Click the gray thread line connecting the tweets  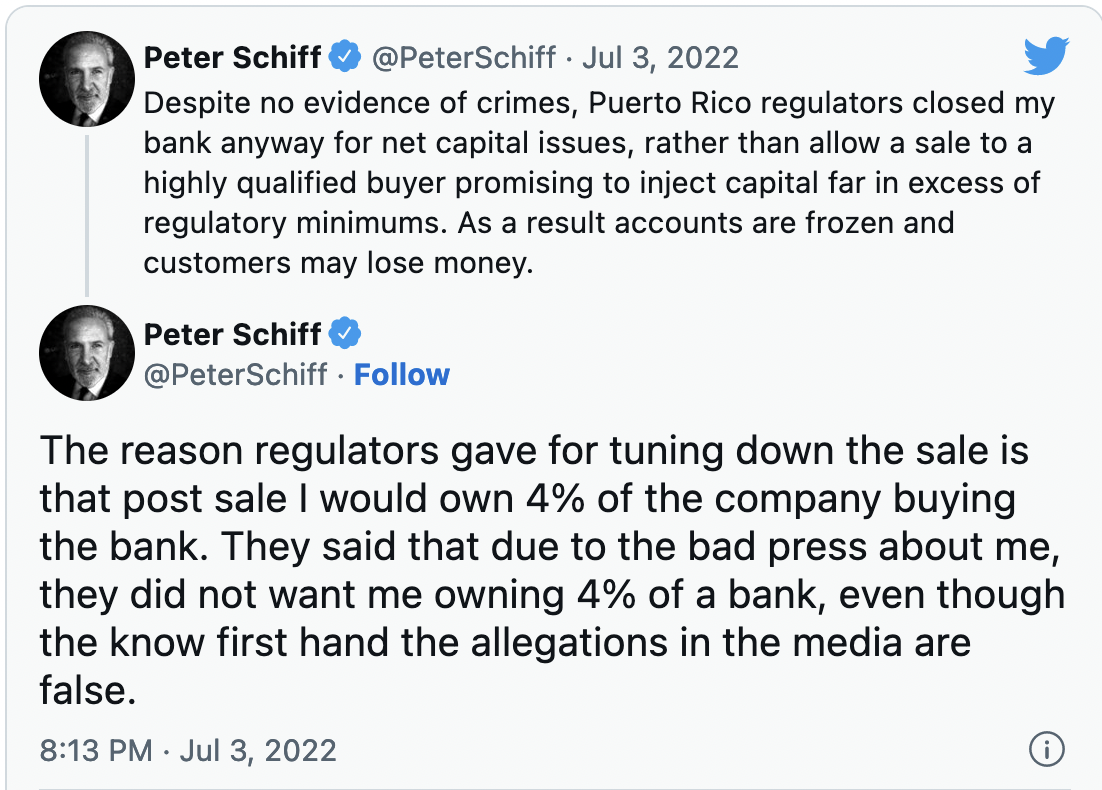point(87,215)
